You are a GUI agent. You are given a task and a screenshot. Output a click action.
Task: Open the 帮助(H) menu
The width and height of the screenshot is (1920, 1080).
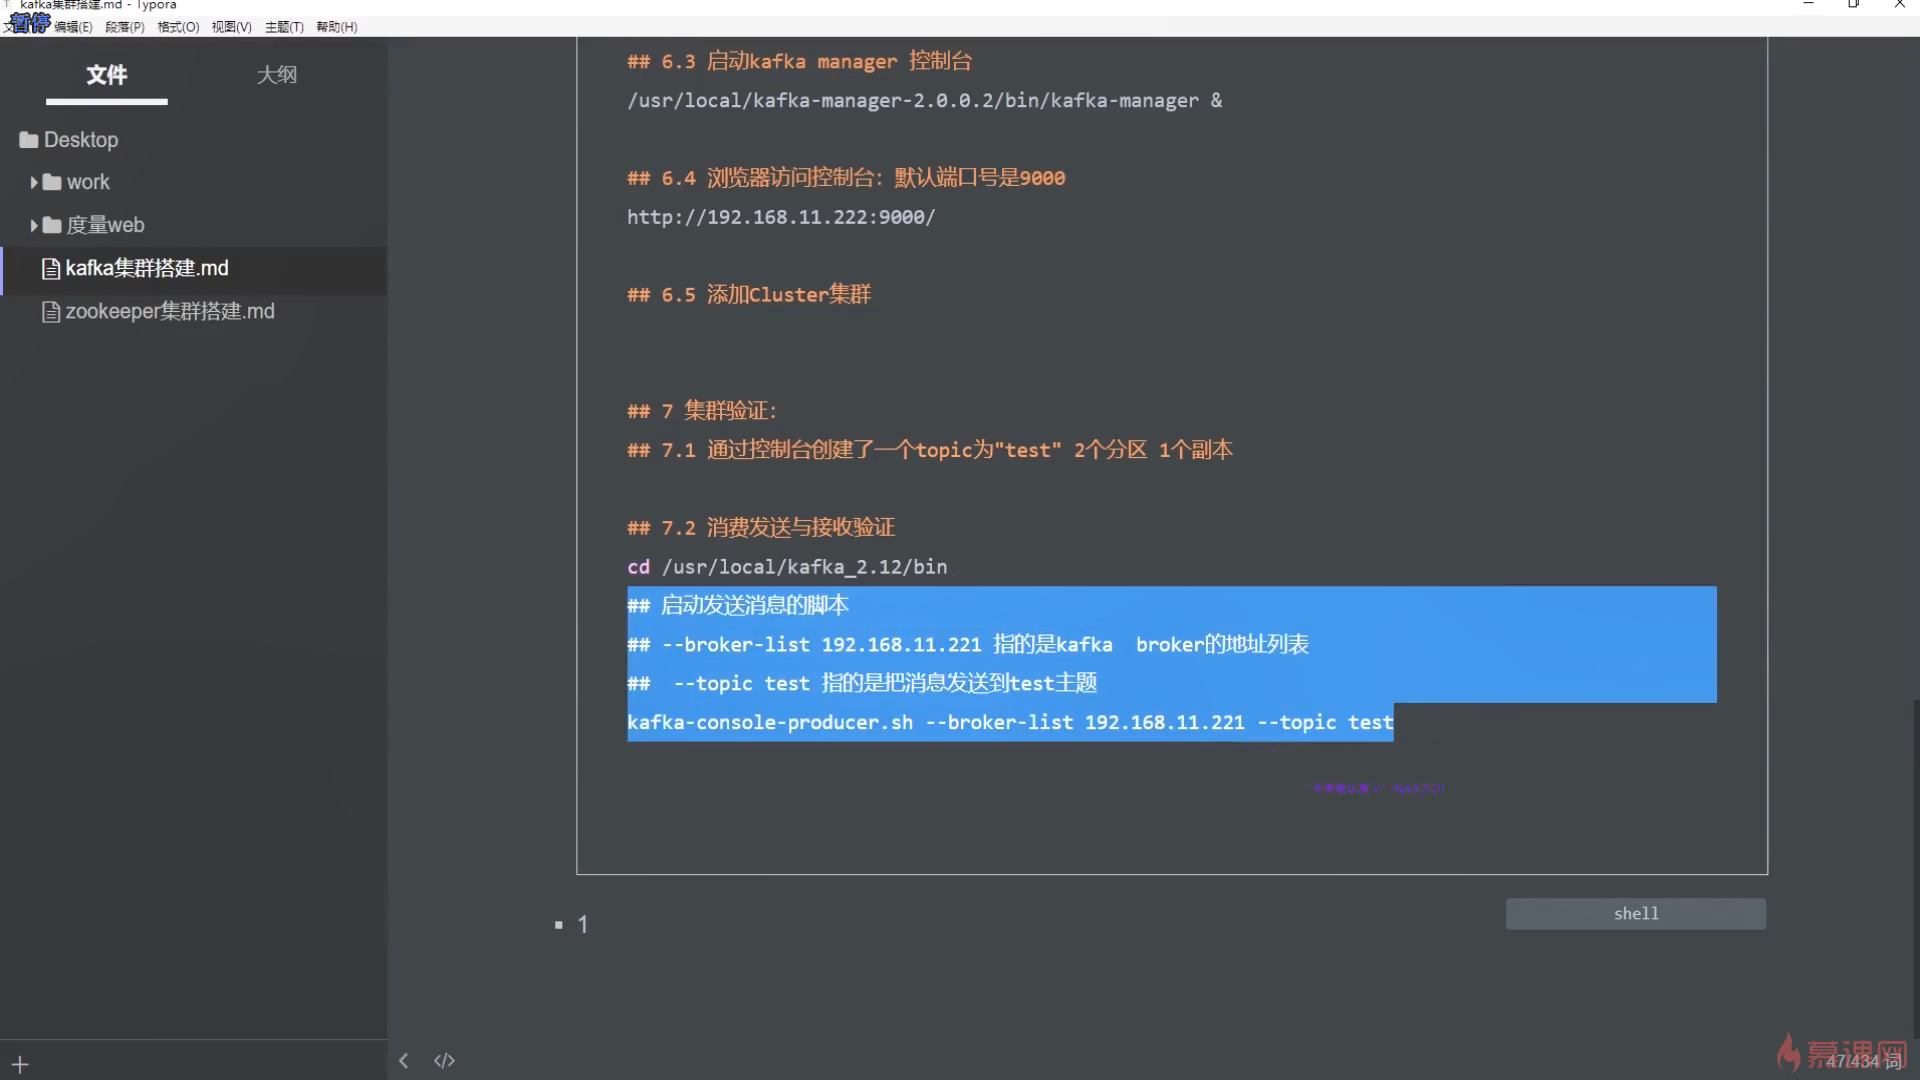click(x=336, y=27)
